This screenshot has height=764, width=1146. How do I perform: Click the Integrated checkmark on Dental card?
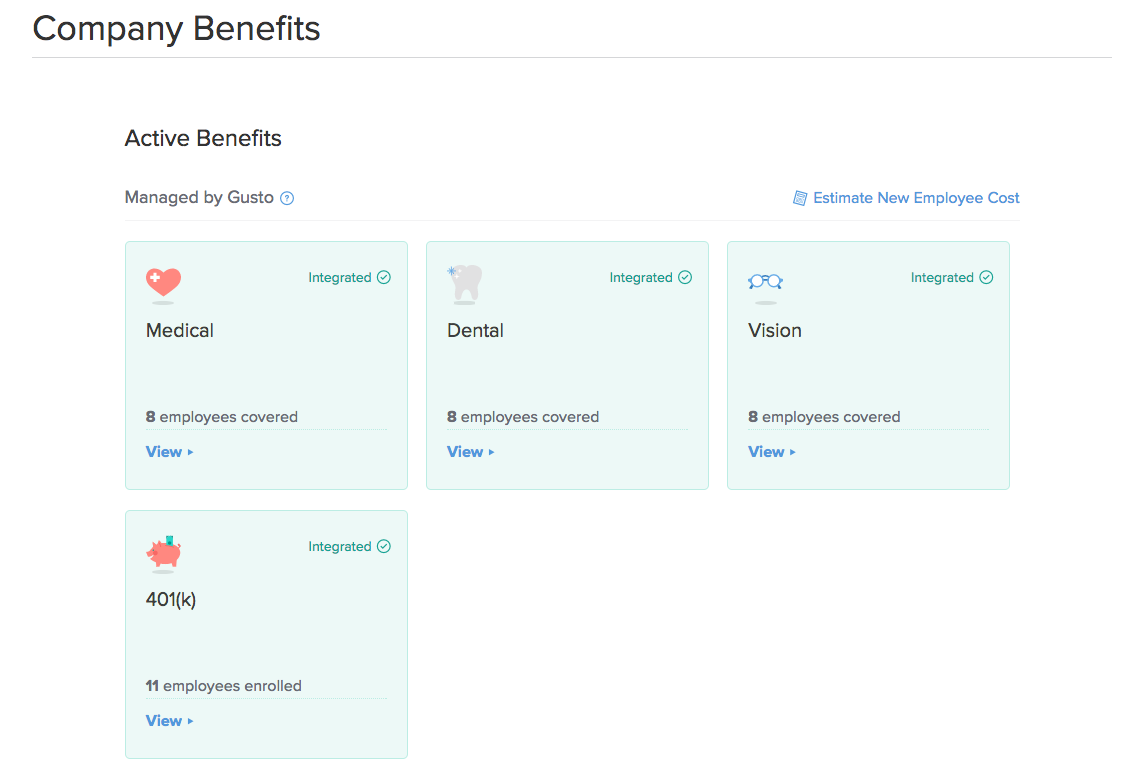pos(685,278)
